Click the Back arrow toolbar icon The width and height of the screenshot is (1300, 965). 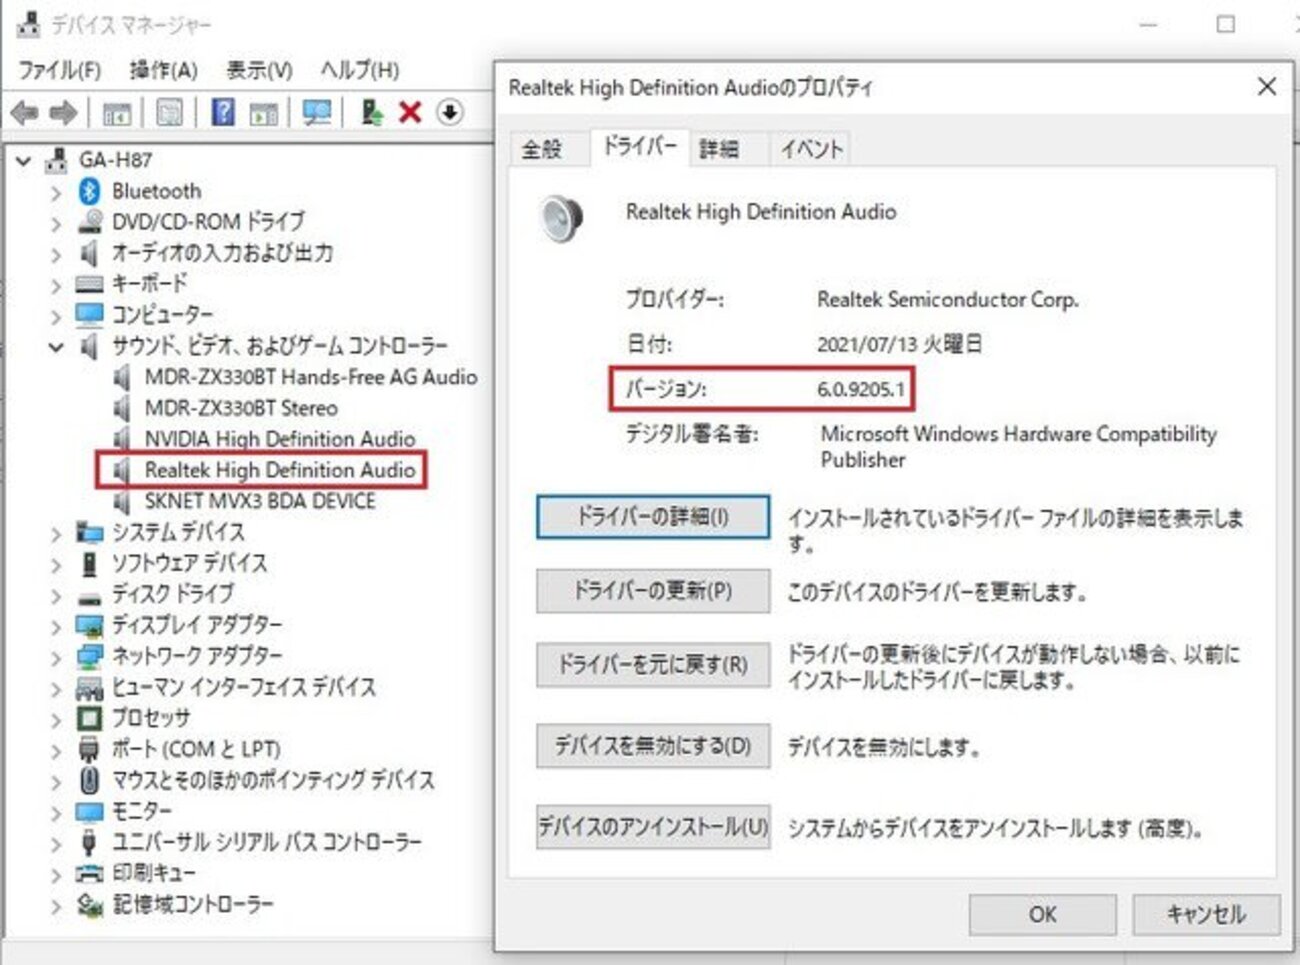(x=24, y=113)
